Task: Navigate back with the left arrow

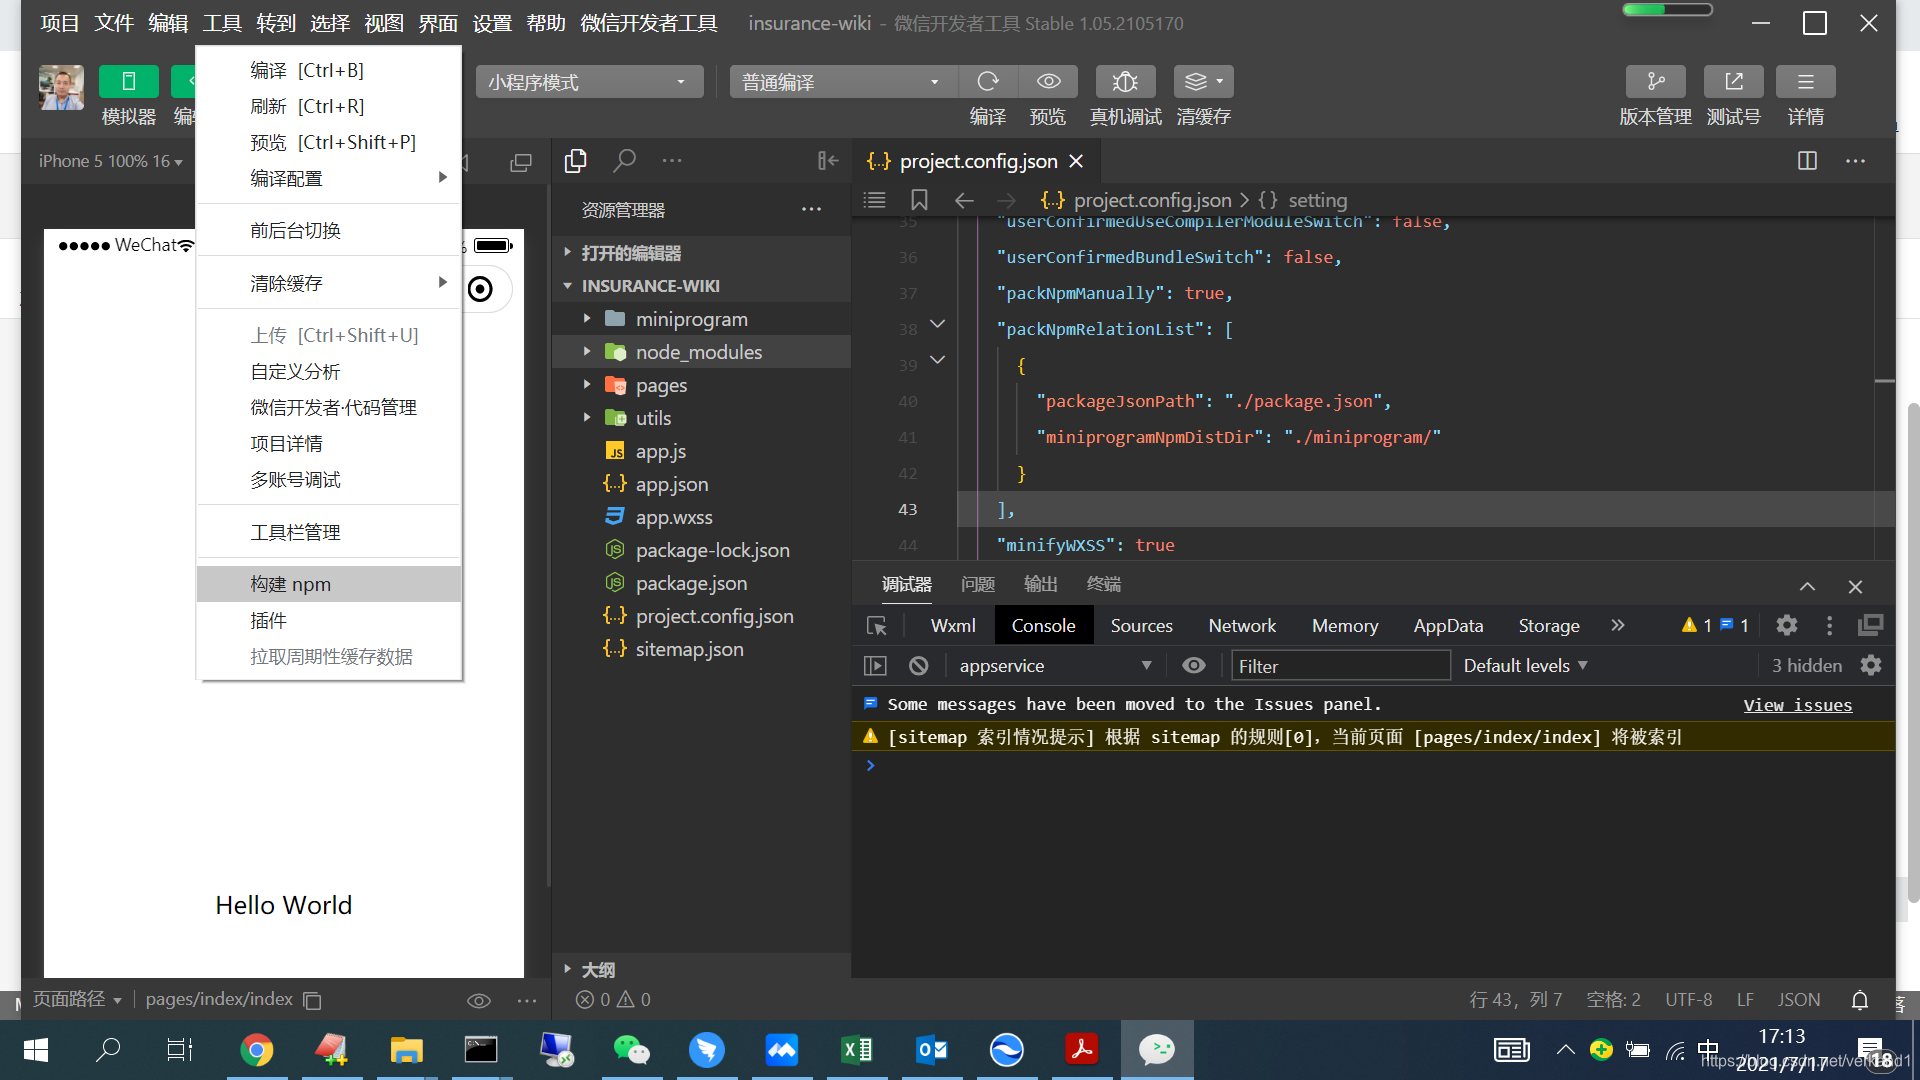Action: click(964, 200)
